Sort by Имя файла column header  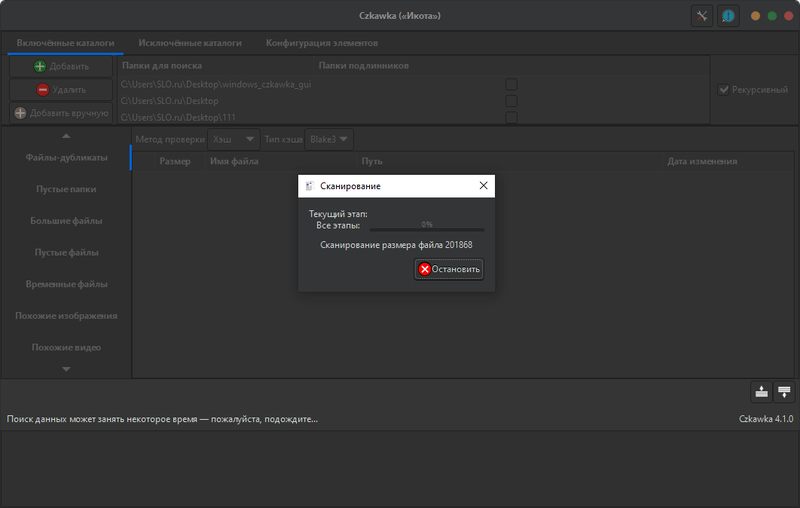(234, 161)
